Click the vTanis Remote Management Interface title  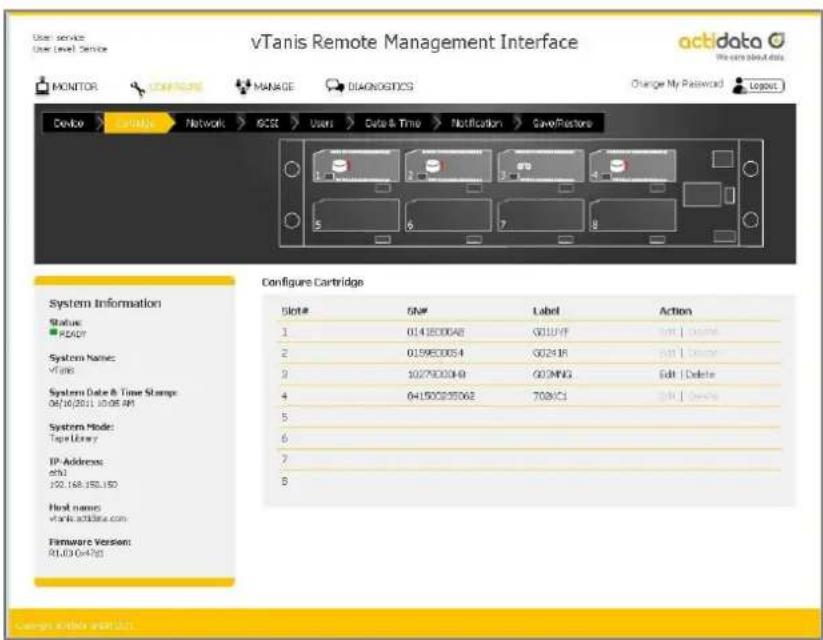(414, 42)
